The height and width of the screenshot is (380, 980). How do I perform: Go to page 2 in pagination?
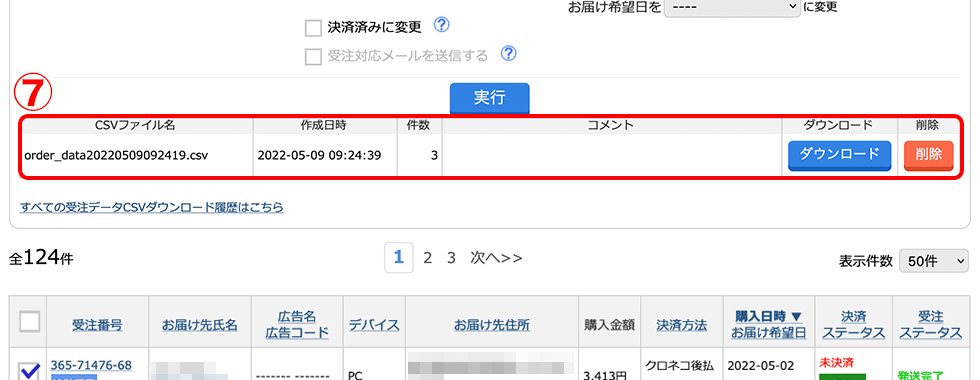[x=428, y=258]
